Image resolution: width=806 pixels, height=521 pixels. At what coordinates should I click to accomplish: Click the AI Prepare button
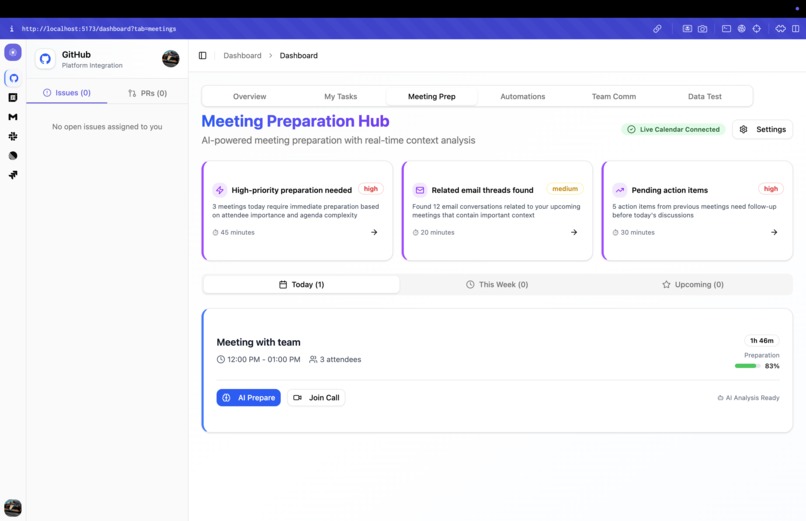click(248, 398)
